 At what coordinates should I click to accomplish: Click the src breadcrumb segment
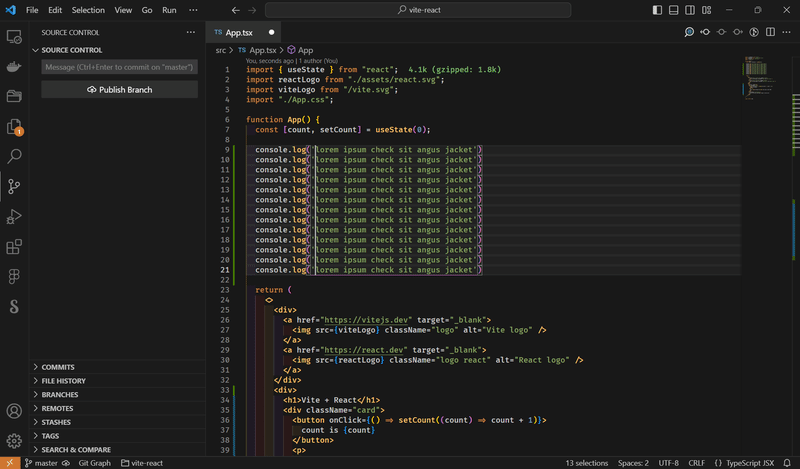coord(220,50)
